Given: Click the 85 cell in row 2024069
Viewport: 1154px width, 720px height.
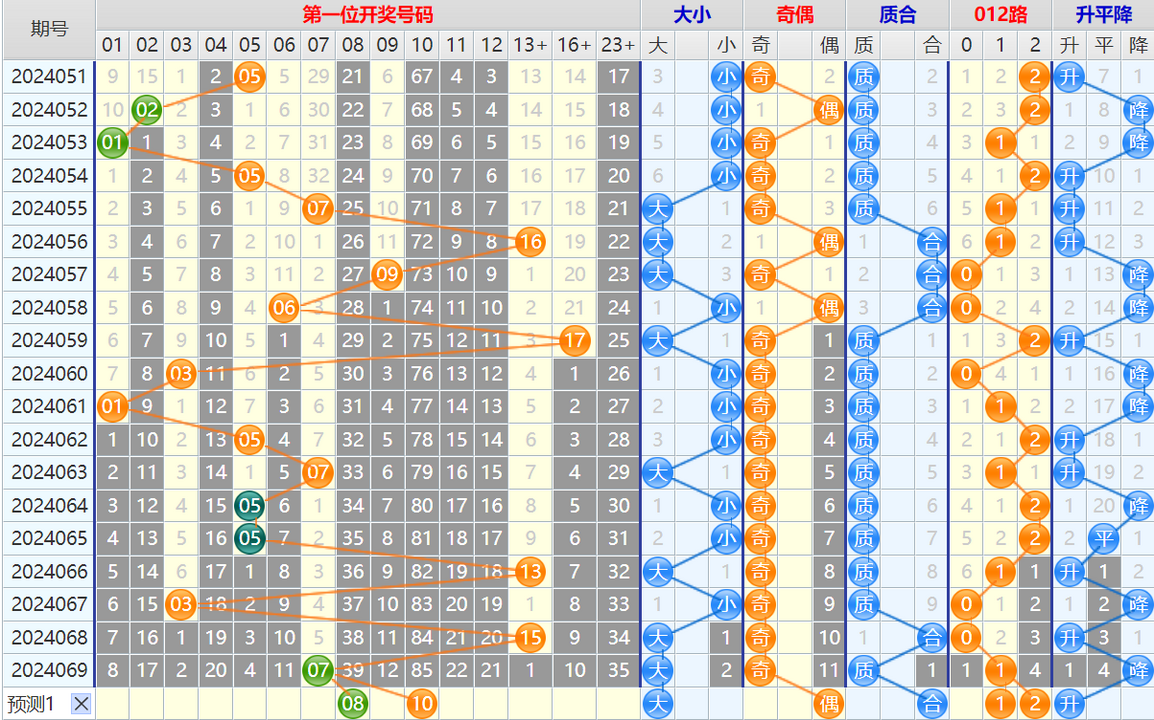Looking at the screenshot, I should coord(422,670).
